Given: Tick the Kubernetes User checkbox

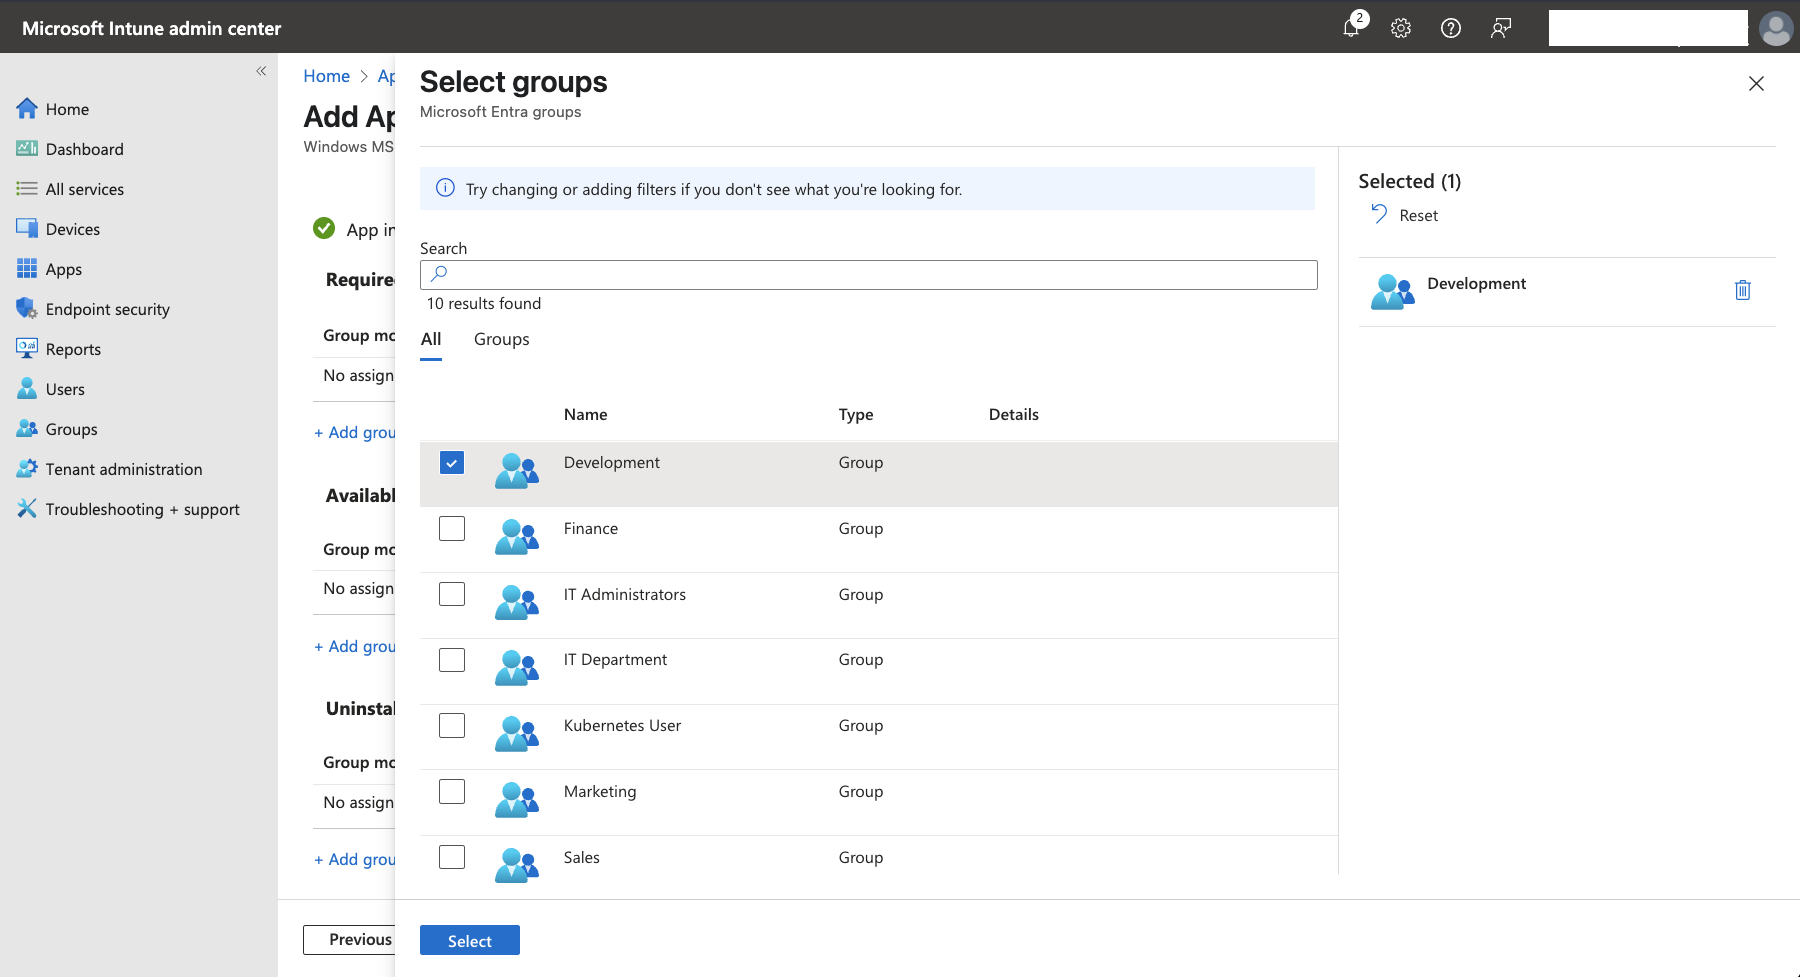Looking at the screenshot, I should click(452, 726).
